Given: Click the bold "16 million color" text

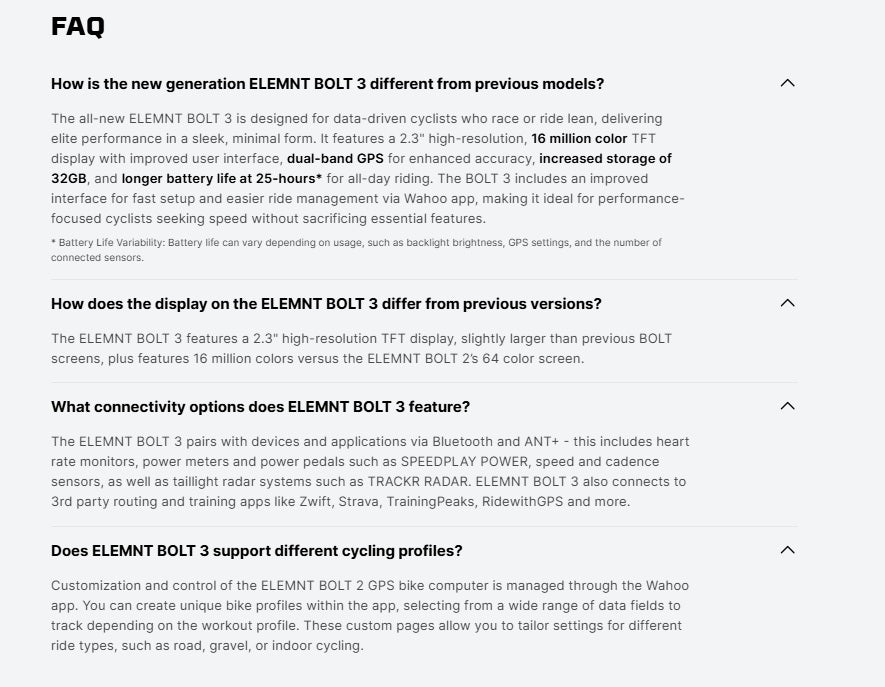Looking at the screenshot, I should pyautogui.click(x=579, y=138).
